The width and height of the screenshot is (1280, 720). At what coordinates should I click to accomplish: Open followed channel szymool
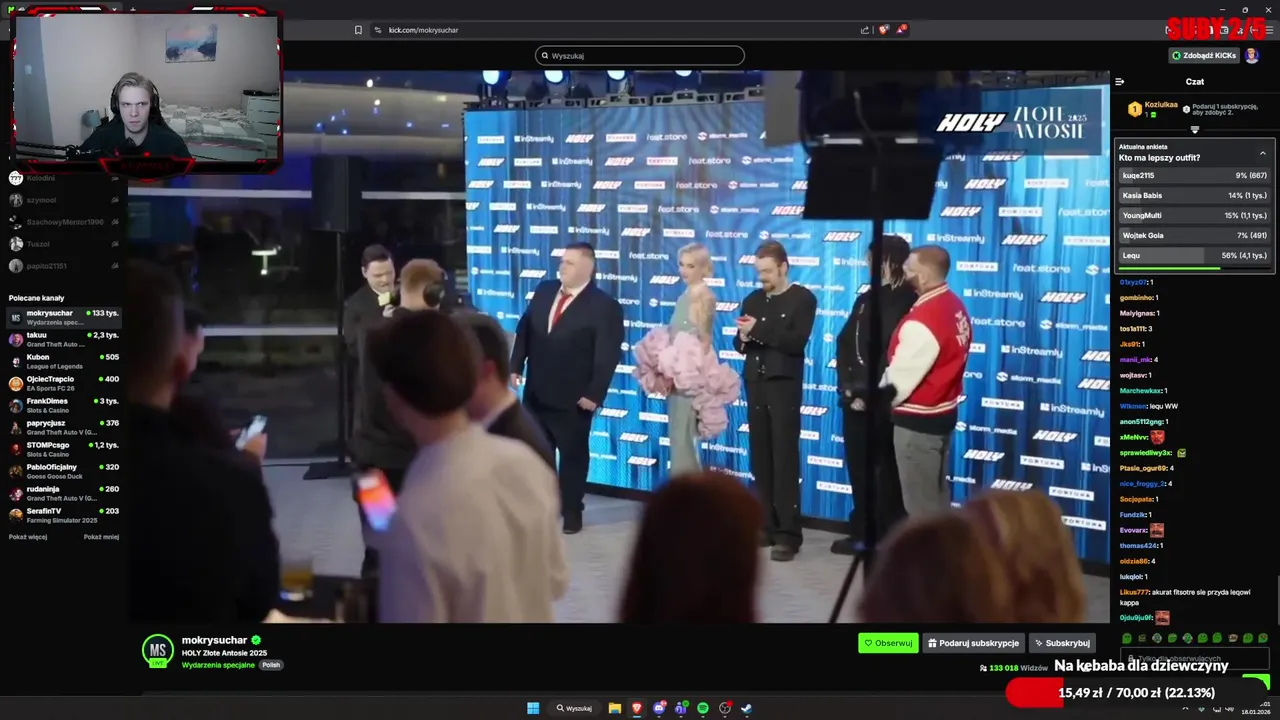64,200
